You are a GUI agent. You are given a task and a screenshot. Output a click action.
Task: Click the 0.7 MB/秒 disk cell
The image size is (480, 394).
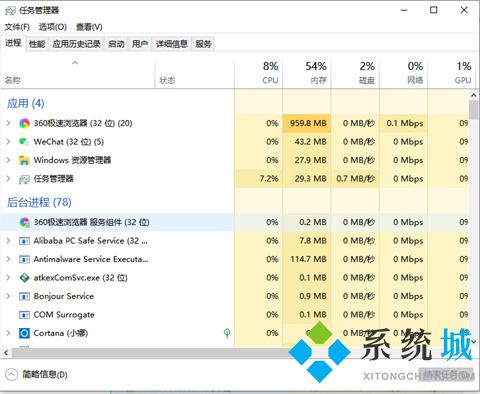pyautogui.click(x=355, y=179)
